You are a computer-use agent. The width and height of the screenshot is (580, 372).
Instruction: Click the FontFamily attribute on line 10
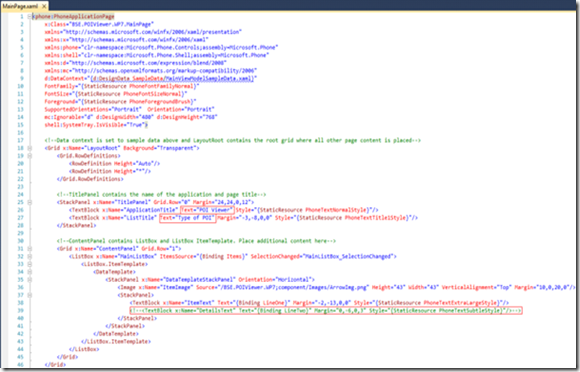pyautogui.click(x=122, y=87)
